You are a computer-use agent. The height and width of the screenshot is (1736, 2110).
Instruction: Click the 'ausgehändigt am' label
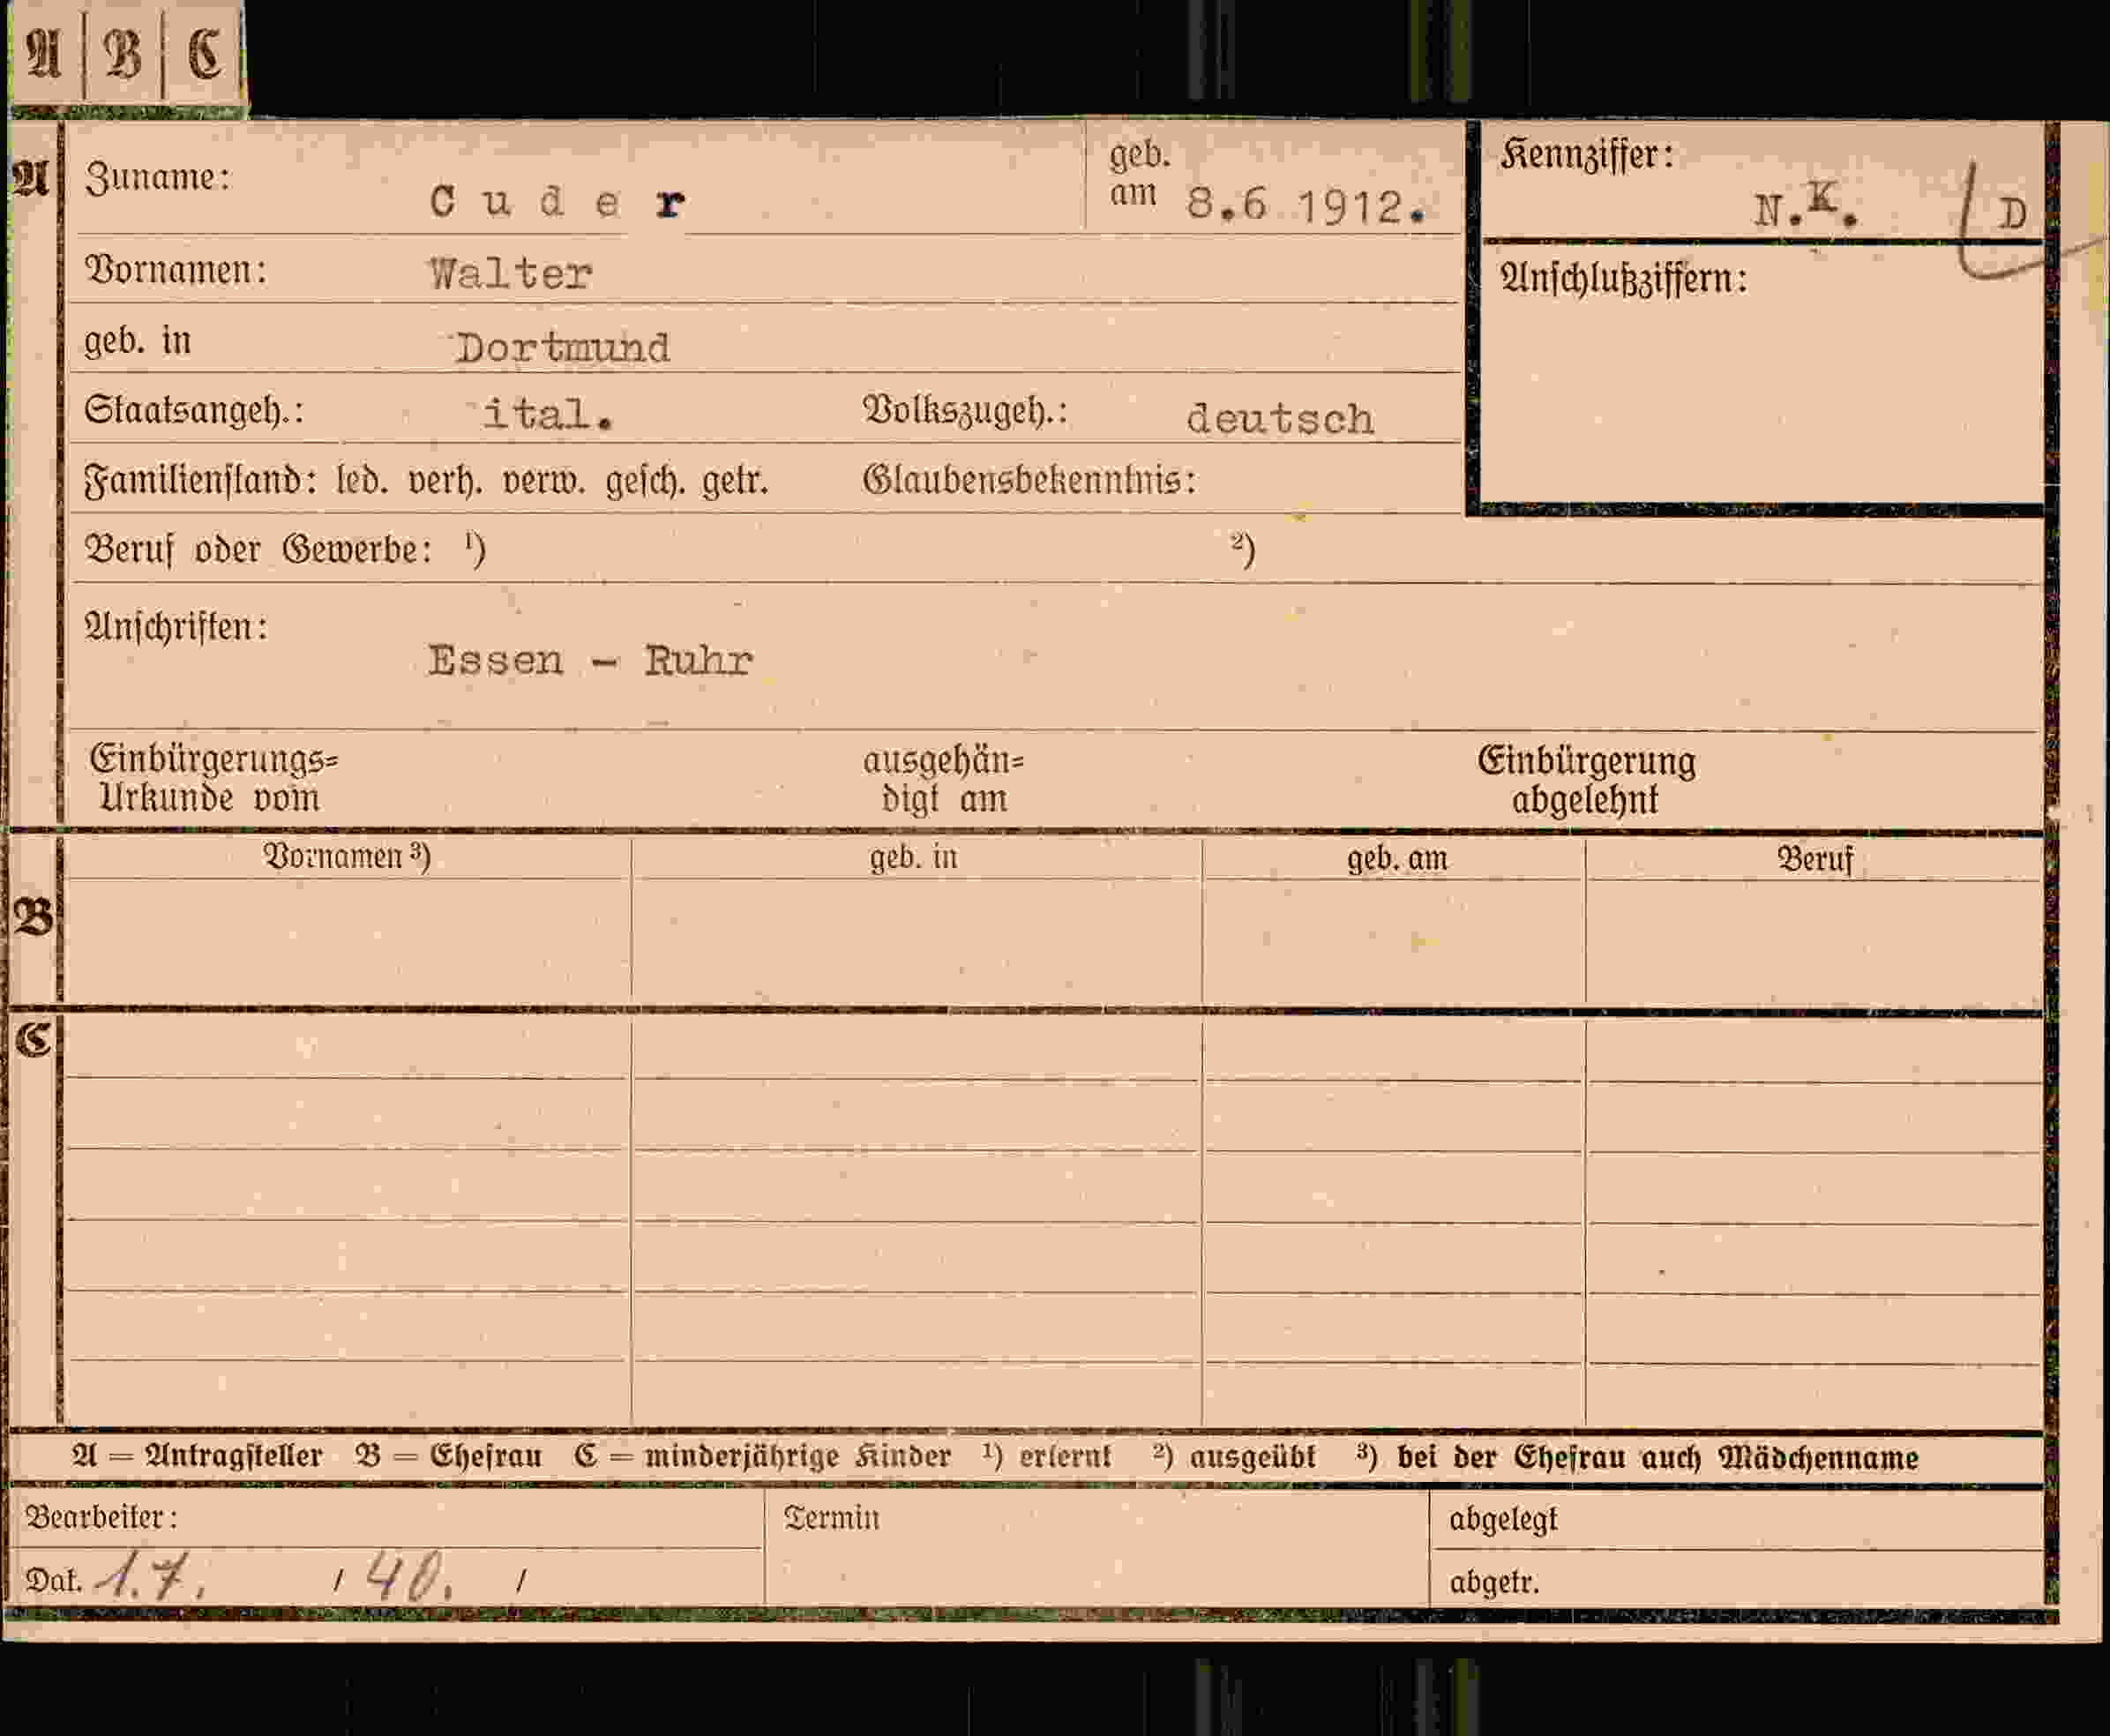pos(943,780)
